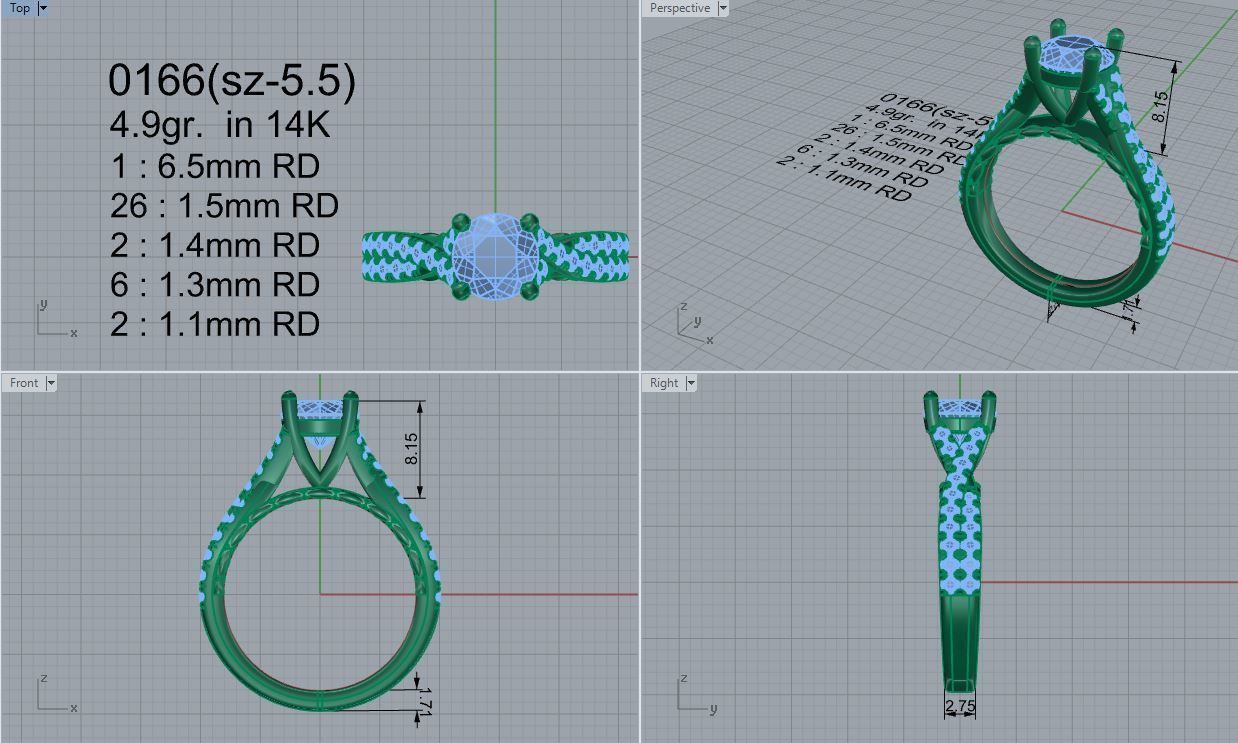
Task: Activate the Front viewport title
Action: (24, 383)
